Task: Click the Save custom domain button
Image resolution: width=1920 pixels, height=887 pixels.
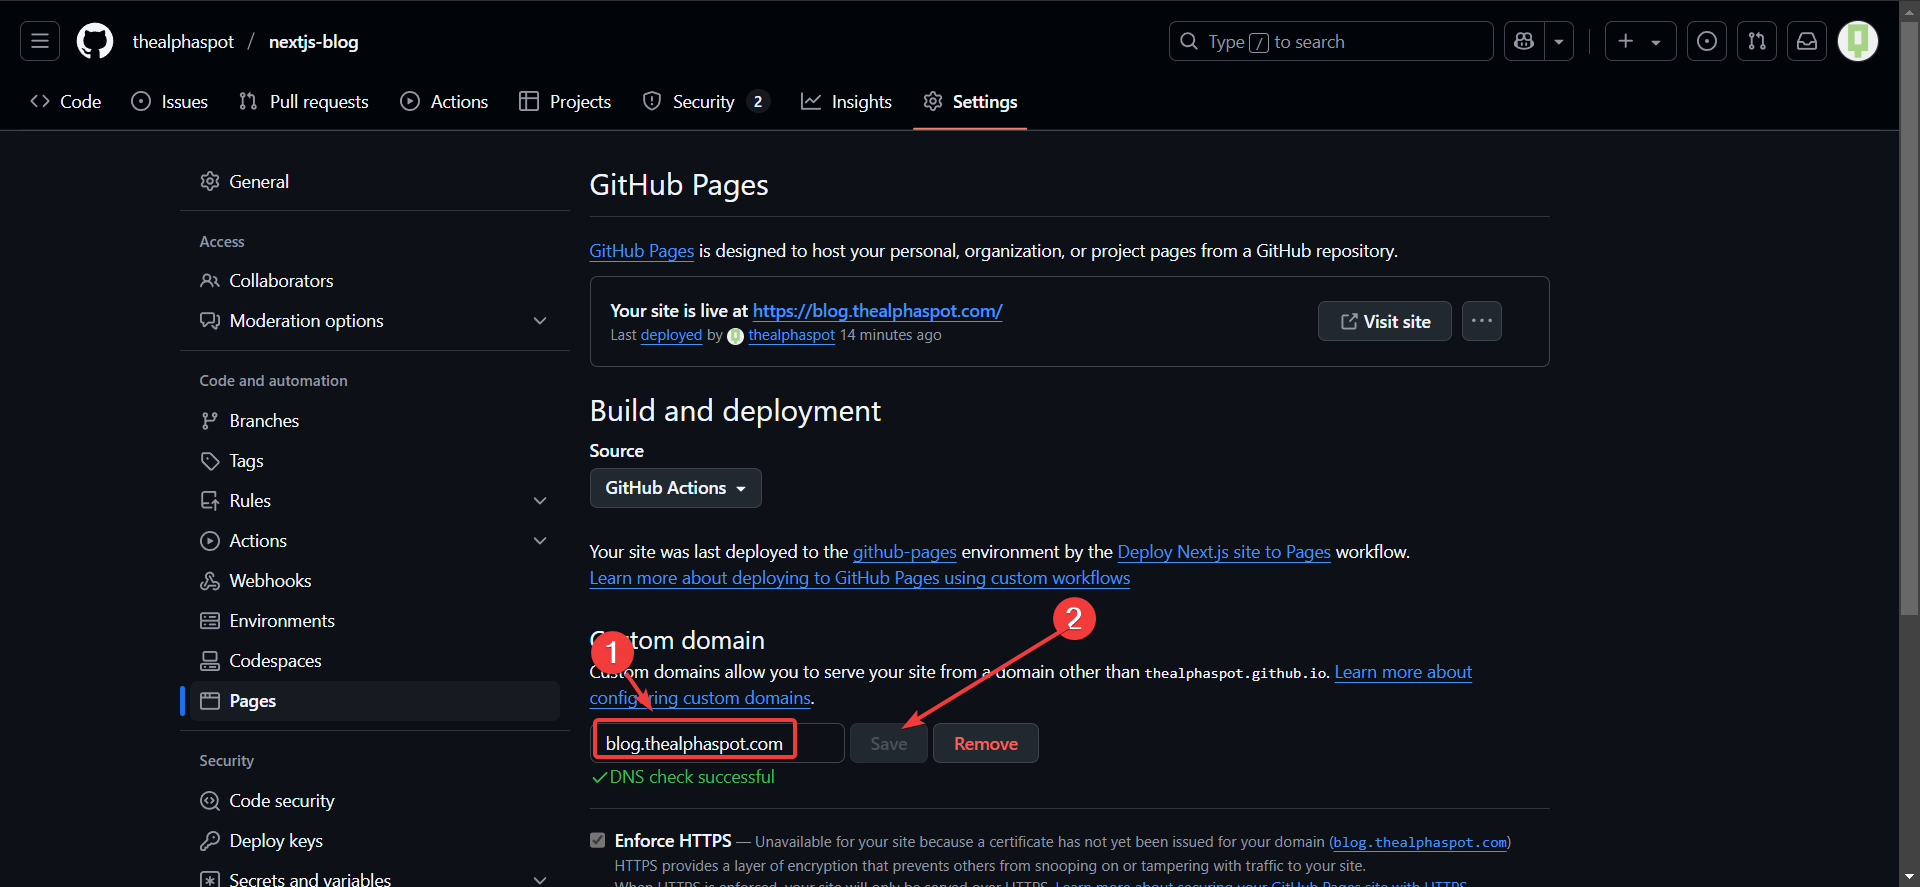Action: [888, 743]
